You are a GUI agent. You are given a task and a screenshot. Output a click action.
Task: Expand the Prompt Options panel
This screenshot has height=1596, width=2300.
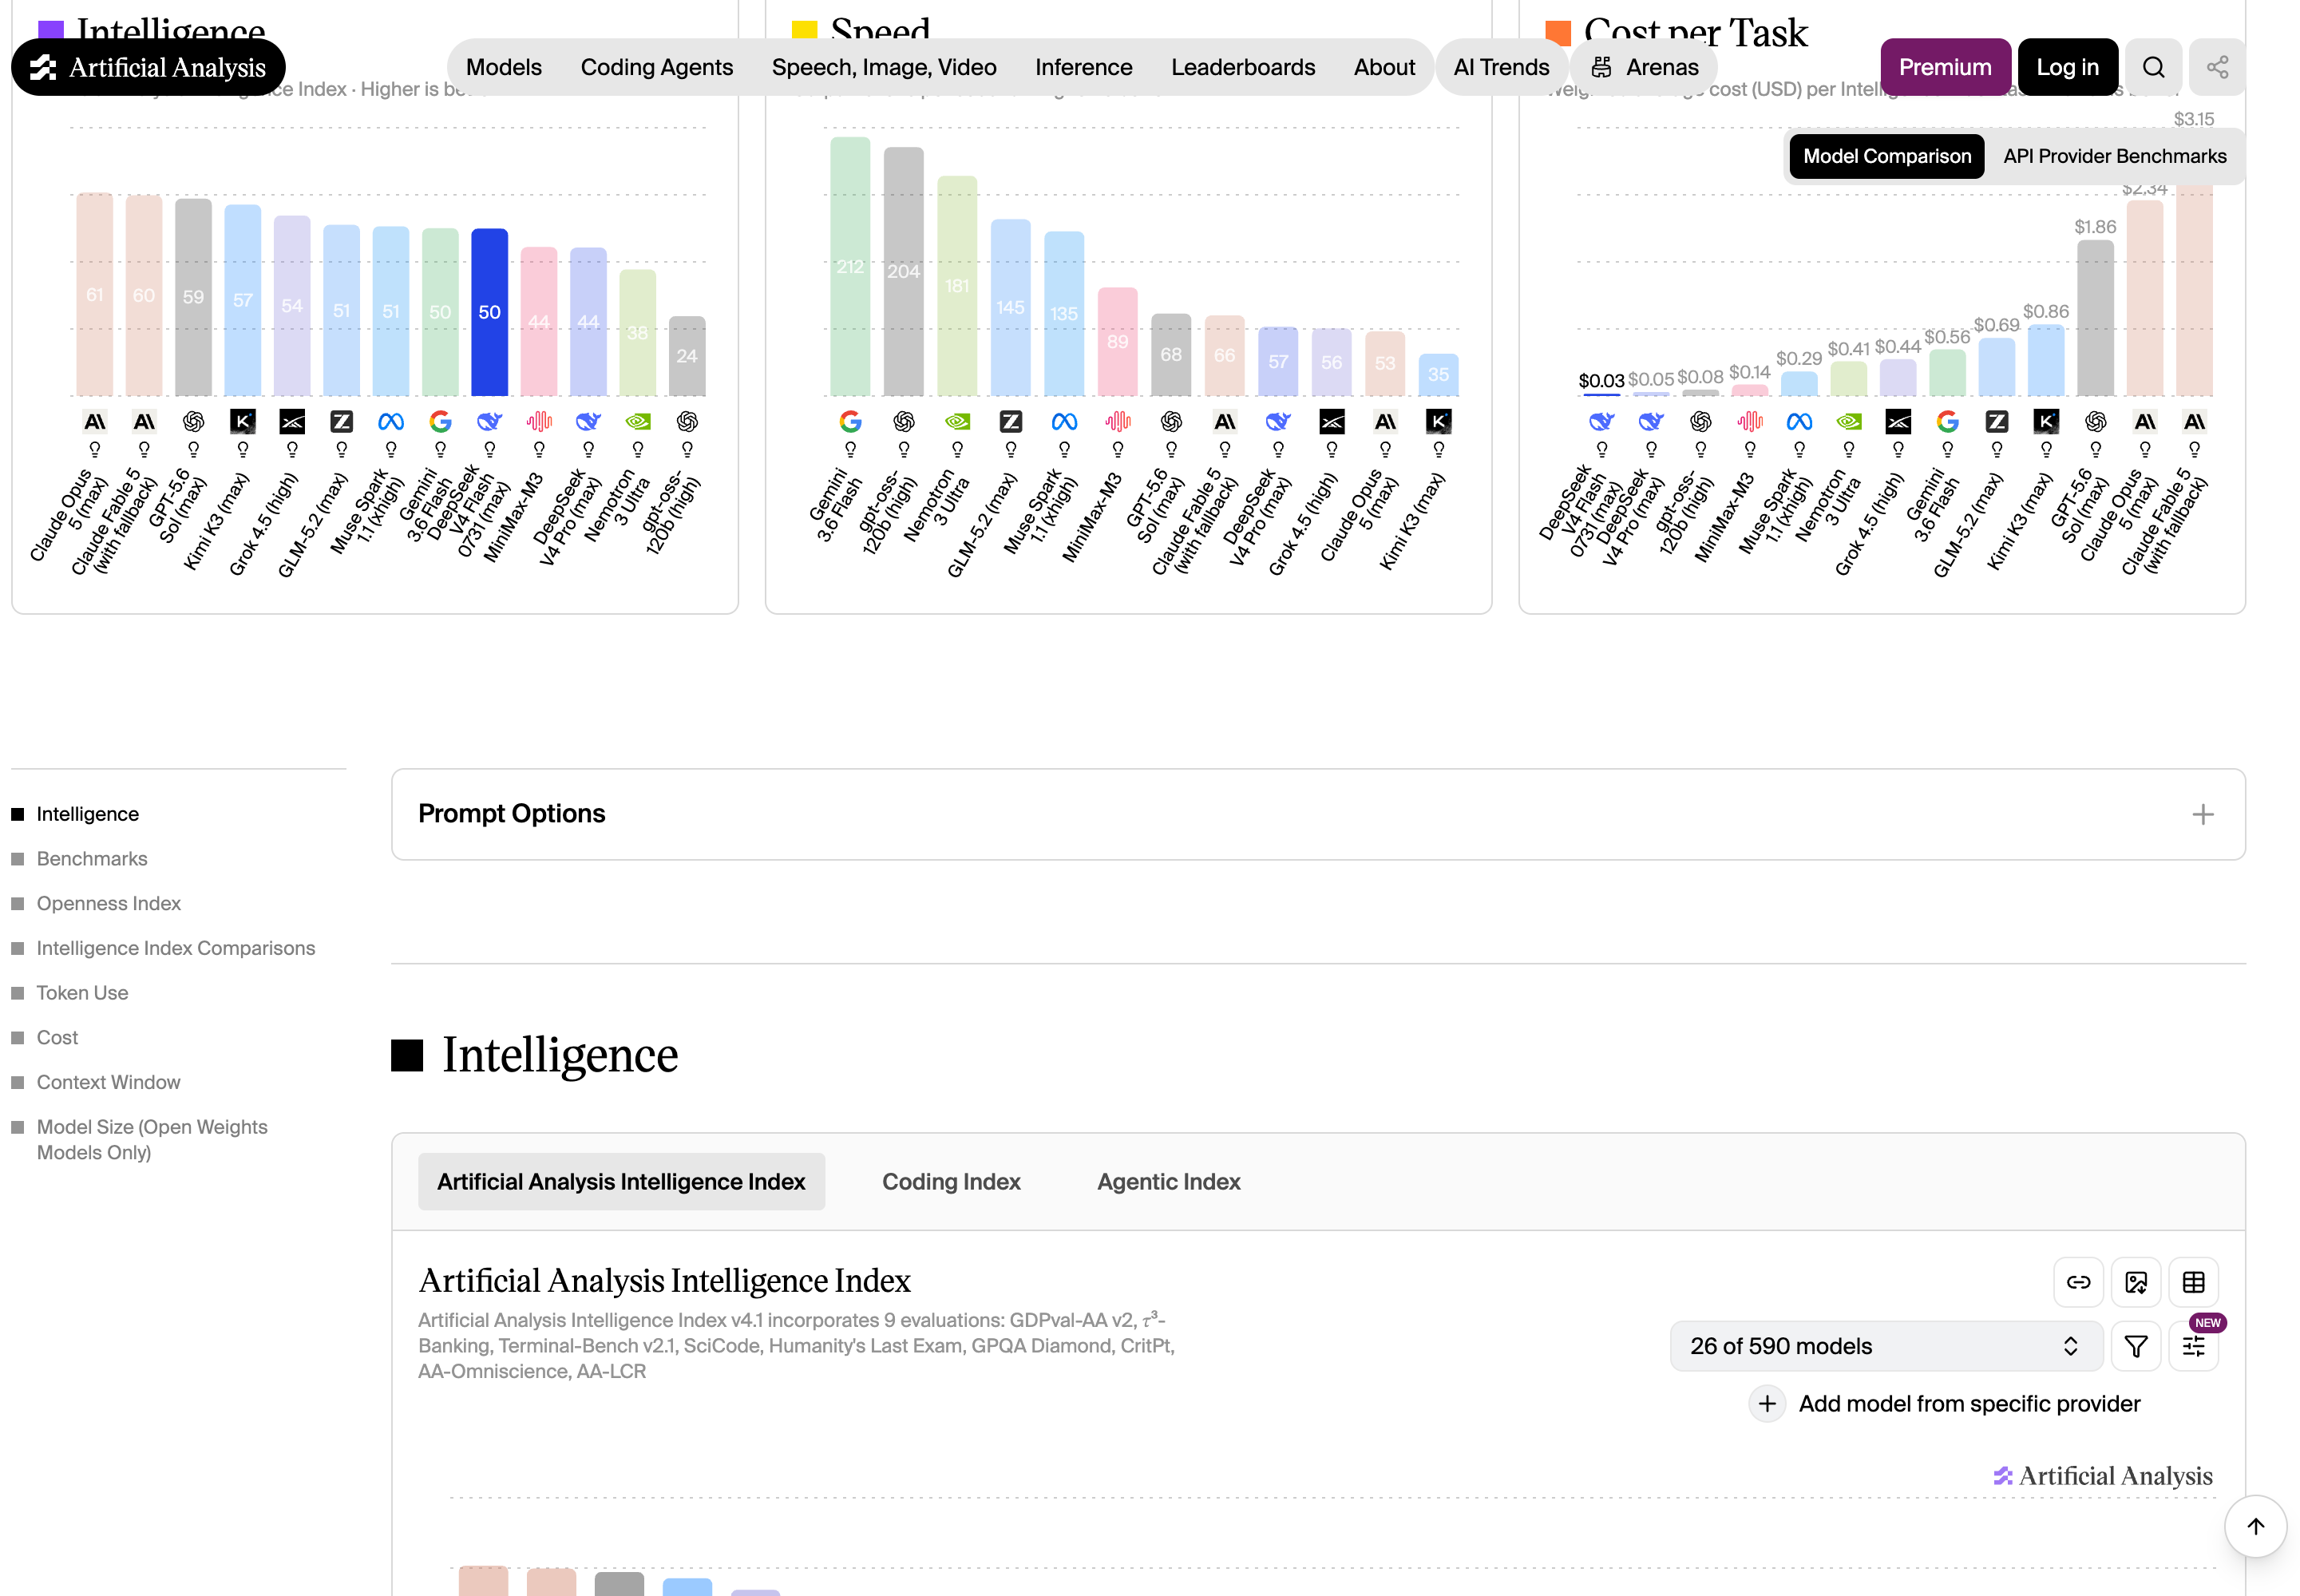(1318, 814)
